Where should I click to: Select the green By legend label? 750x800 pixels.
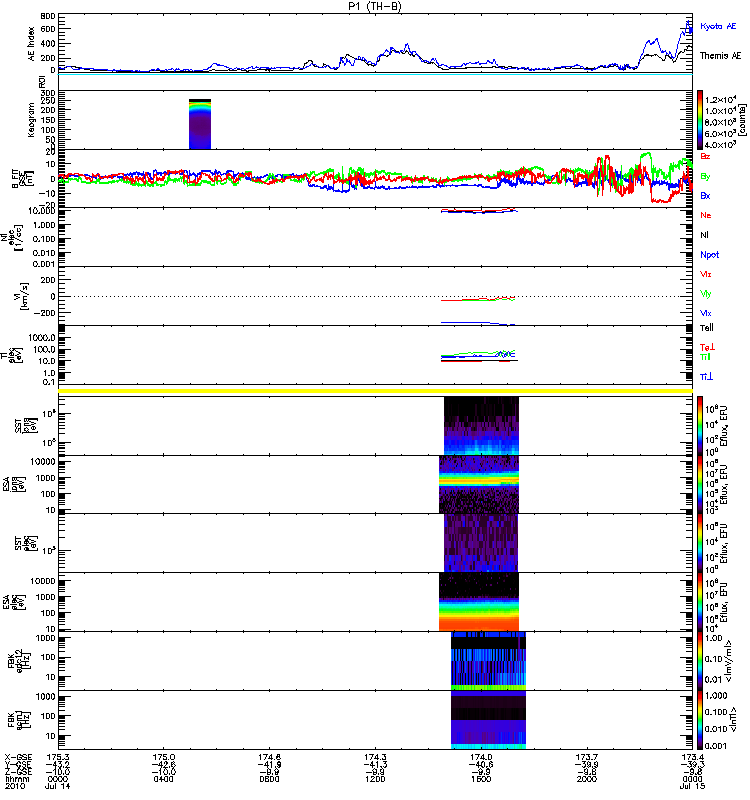pos(706,177)
